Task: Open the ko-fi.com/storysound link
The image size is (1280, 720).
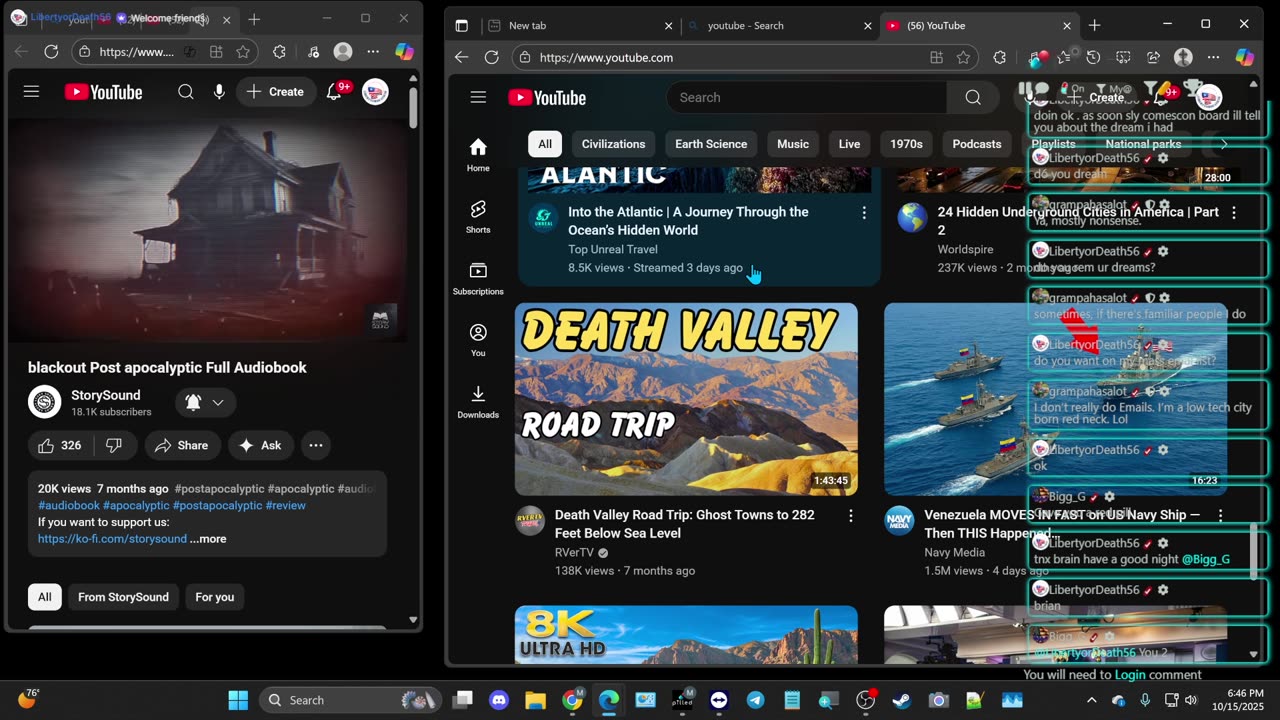Action: tap(112, 539)
